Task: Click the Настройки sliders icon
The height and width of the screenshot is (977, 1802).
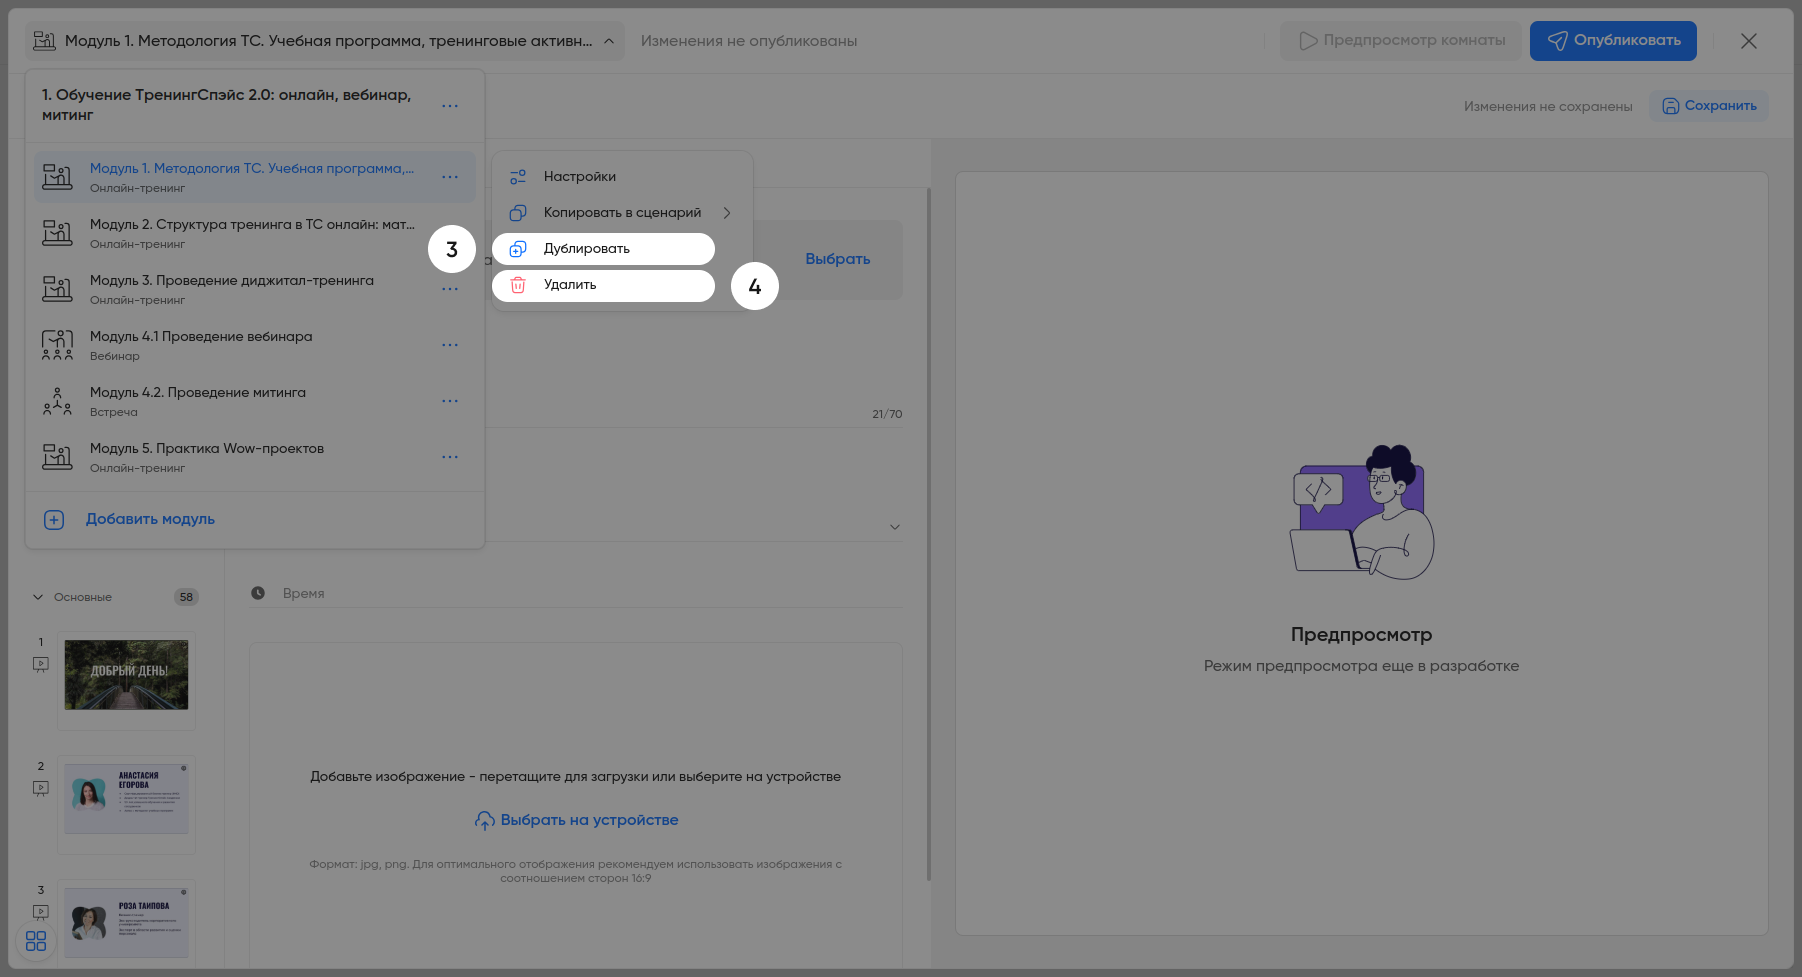Action: click(x=518, y=177)
